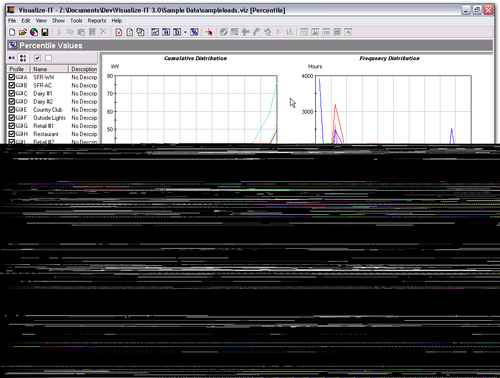Viewport: 500px width, 378px height.
Task: Click the Percentile Values panel header
Action: [250, 45]
